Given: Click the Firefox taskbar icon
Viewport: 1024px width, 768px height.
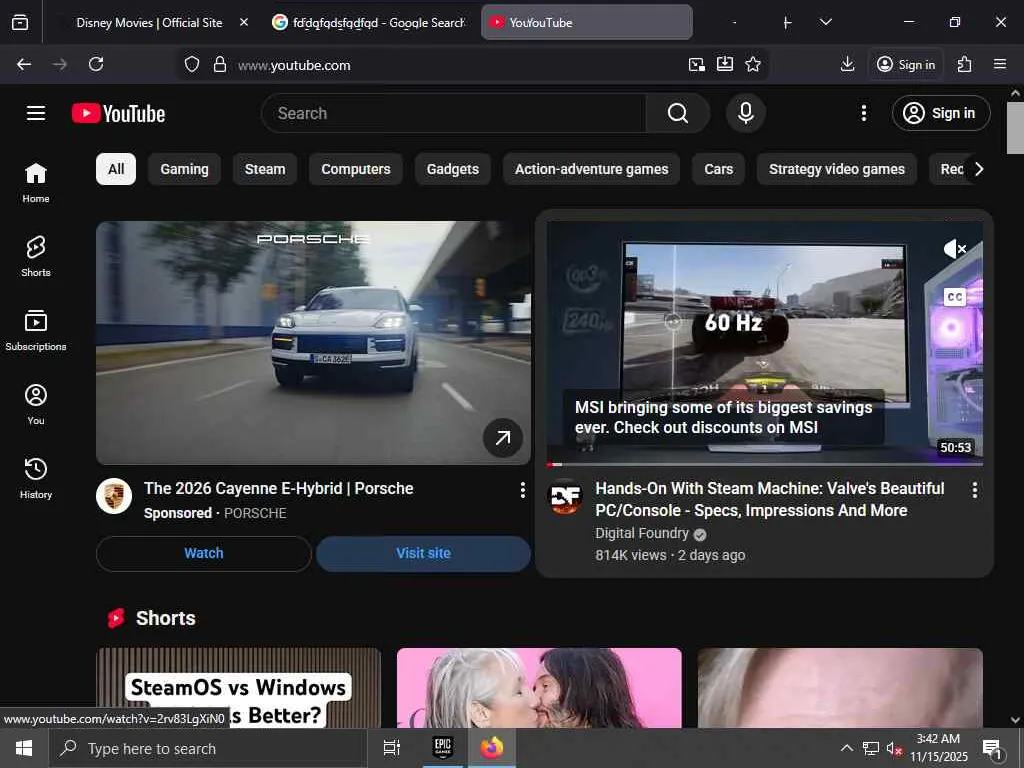Looking at the screenshot, I should point(491,748).
